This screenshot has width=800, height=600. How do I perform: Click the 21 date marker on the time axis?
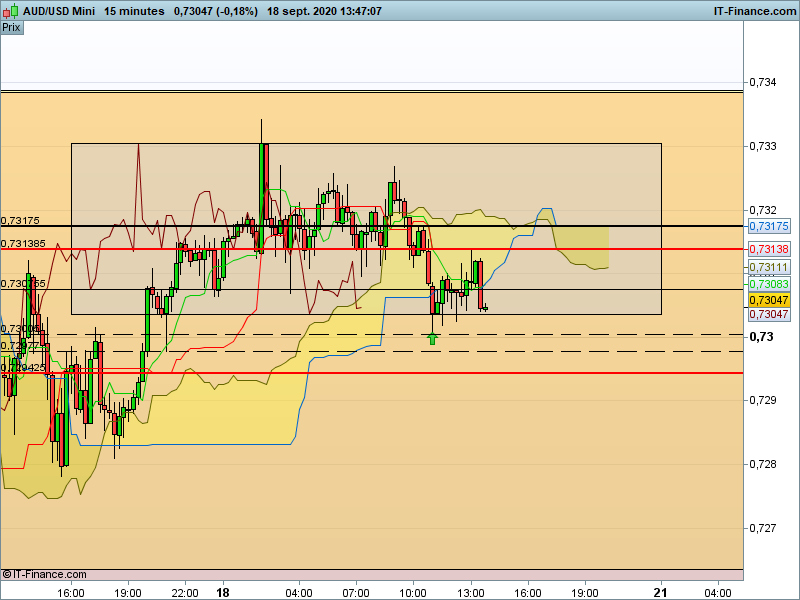661,593
